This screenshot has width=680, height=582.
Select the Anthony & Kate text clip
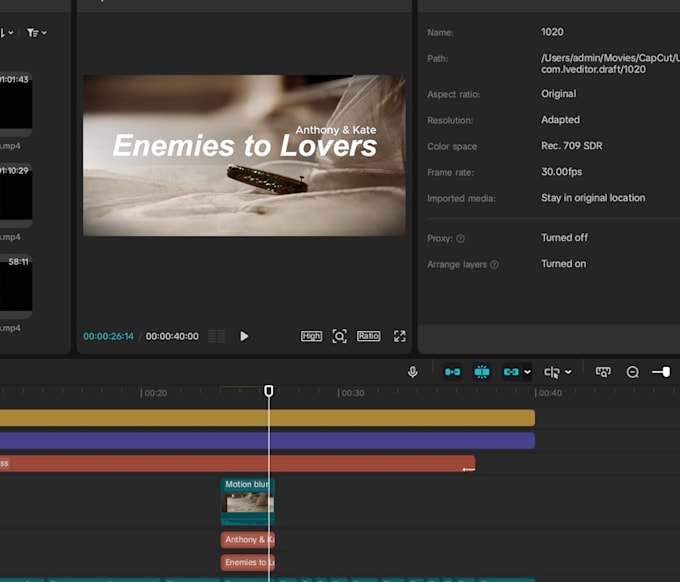pyautogui.click(x=248, y=539)
